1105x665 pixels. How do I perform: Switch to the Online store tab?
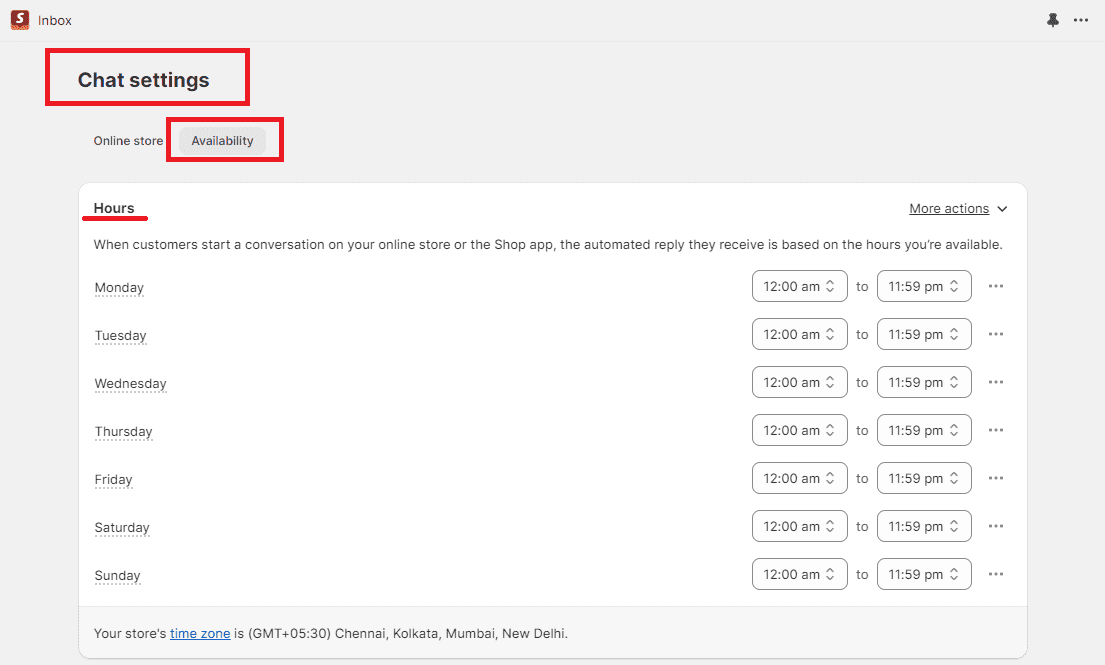point(127,140)
